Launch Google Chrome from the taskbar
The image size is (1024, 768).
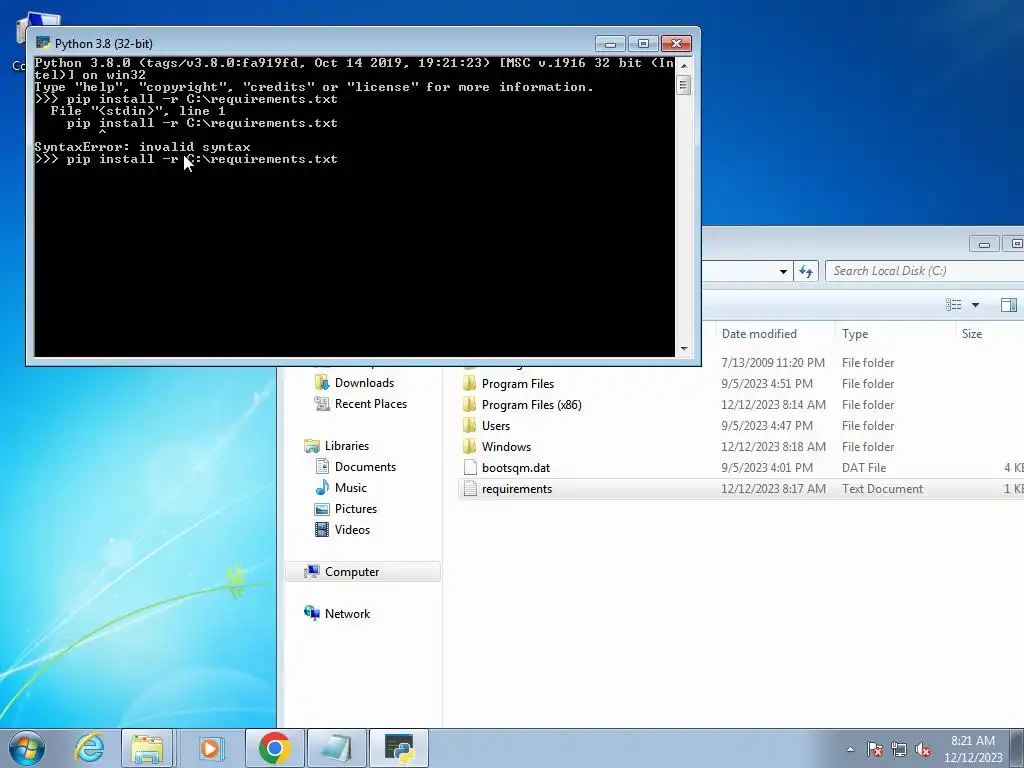pyautogui.click(x=275, y=748)
